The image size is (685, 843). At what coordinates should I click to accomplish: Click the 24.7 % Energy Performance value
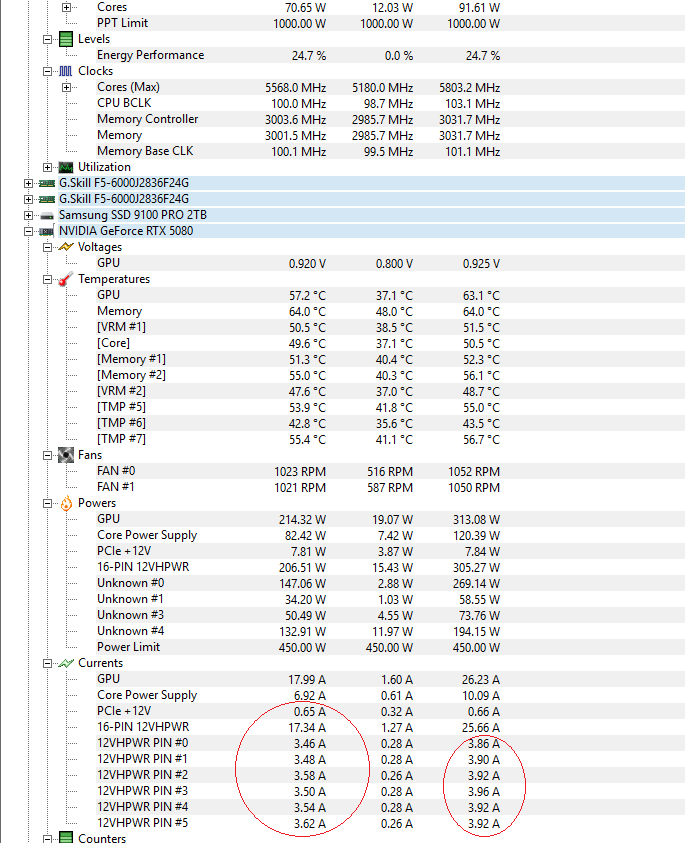(x=309, y=56)
